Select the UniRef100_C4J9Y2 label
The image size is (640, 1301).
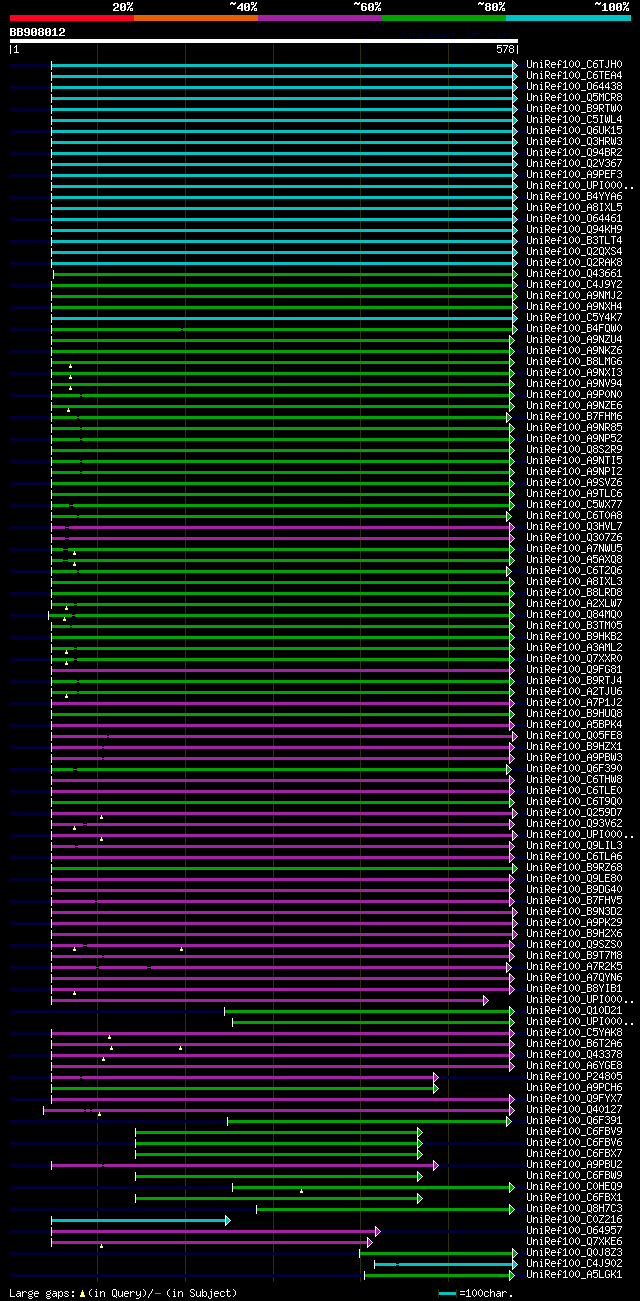click(574, 284)
